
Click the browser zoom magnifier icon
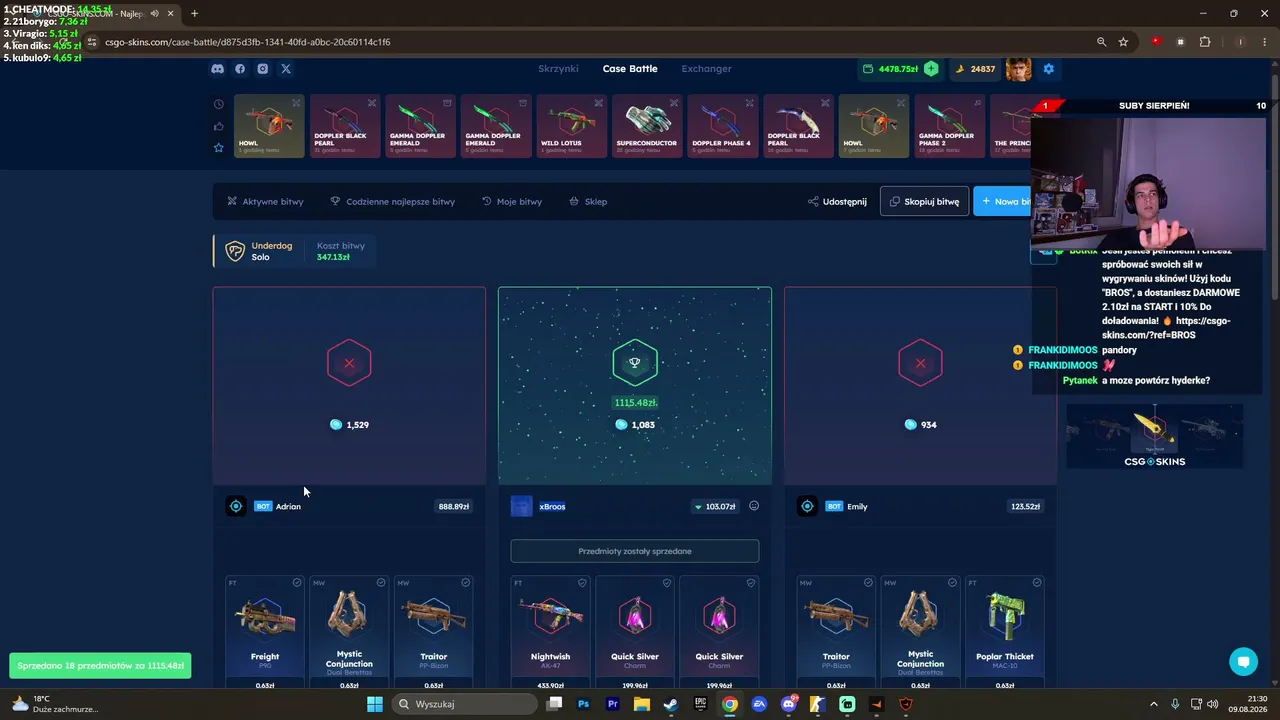coord(1101,42)
